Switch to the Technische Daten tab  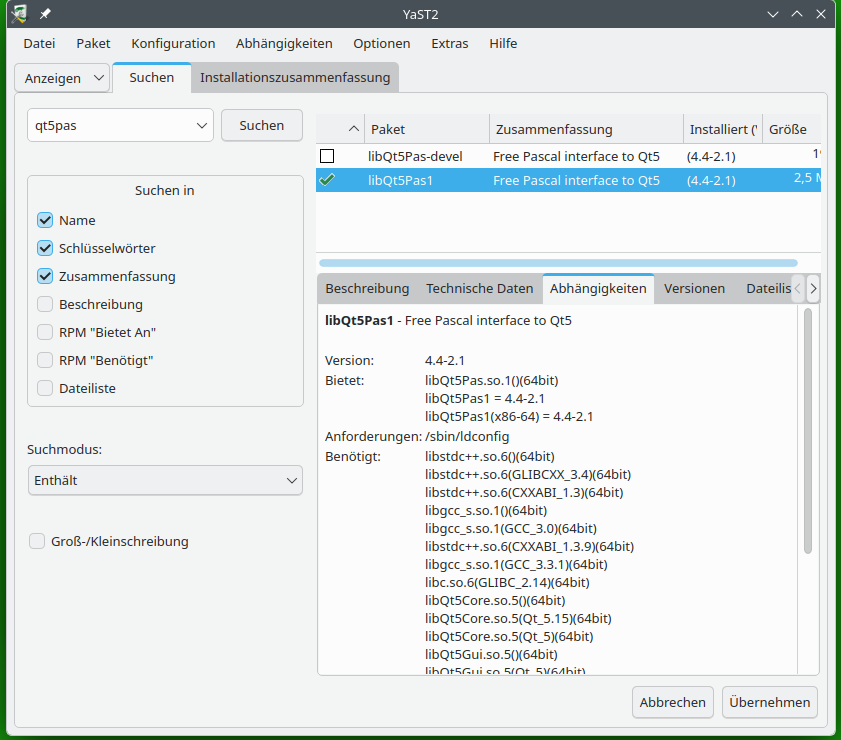point(480,288)
